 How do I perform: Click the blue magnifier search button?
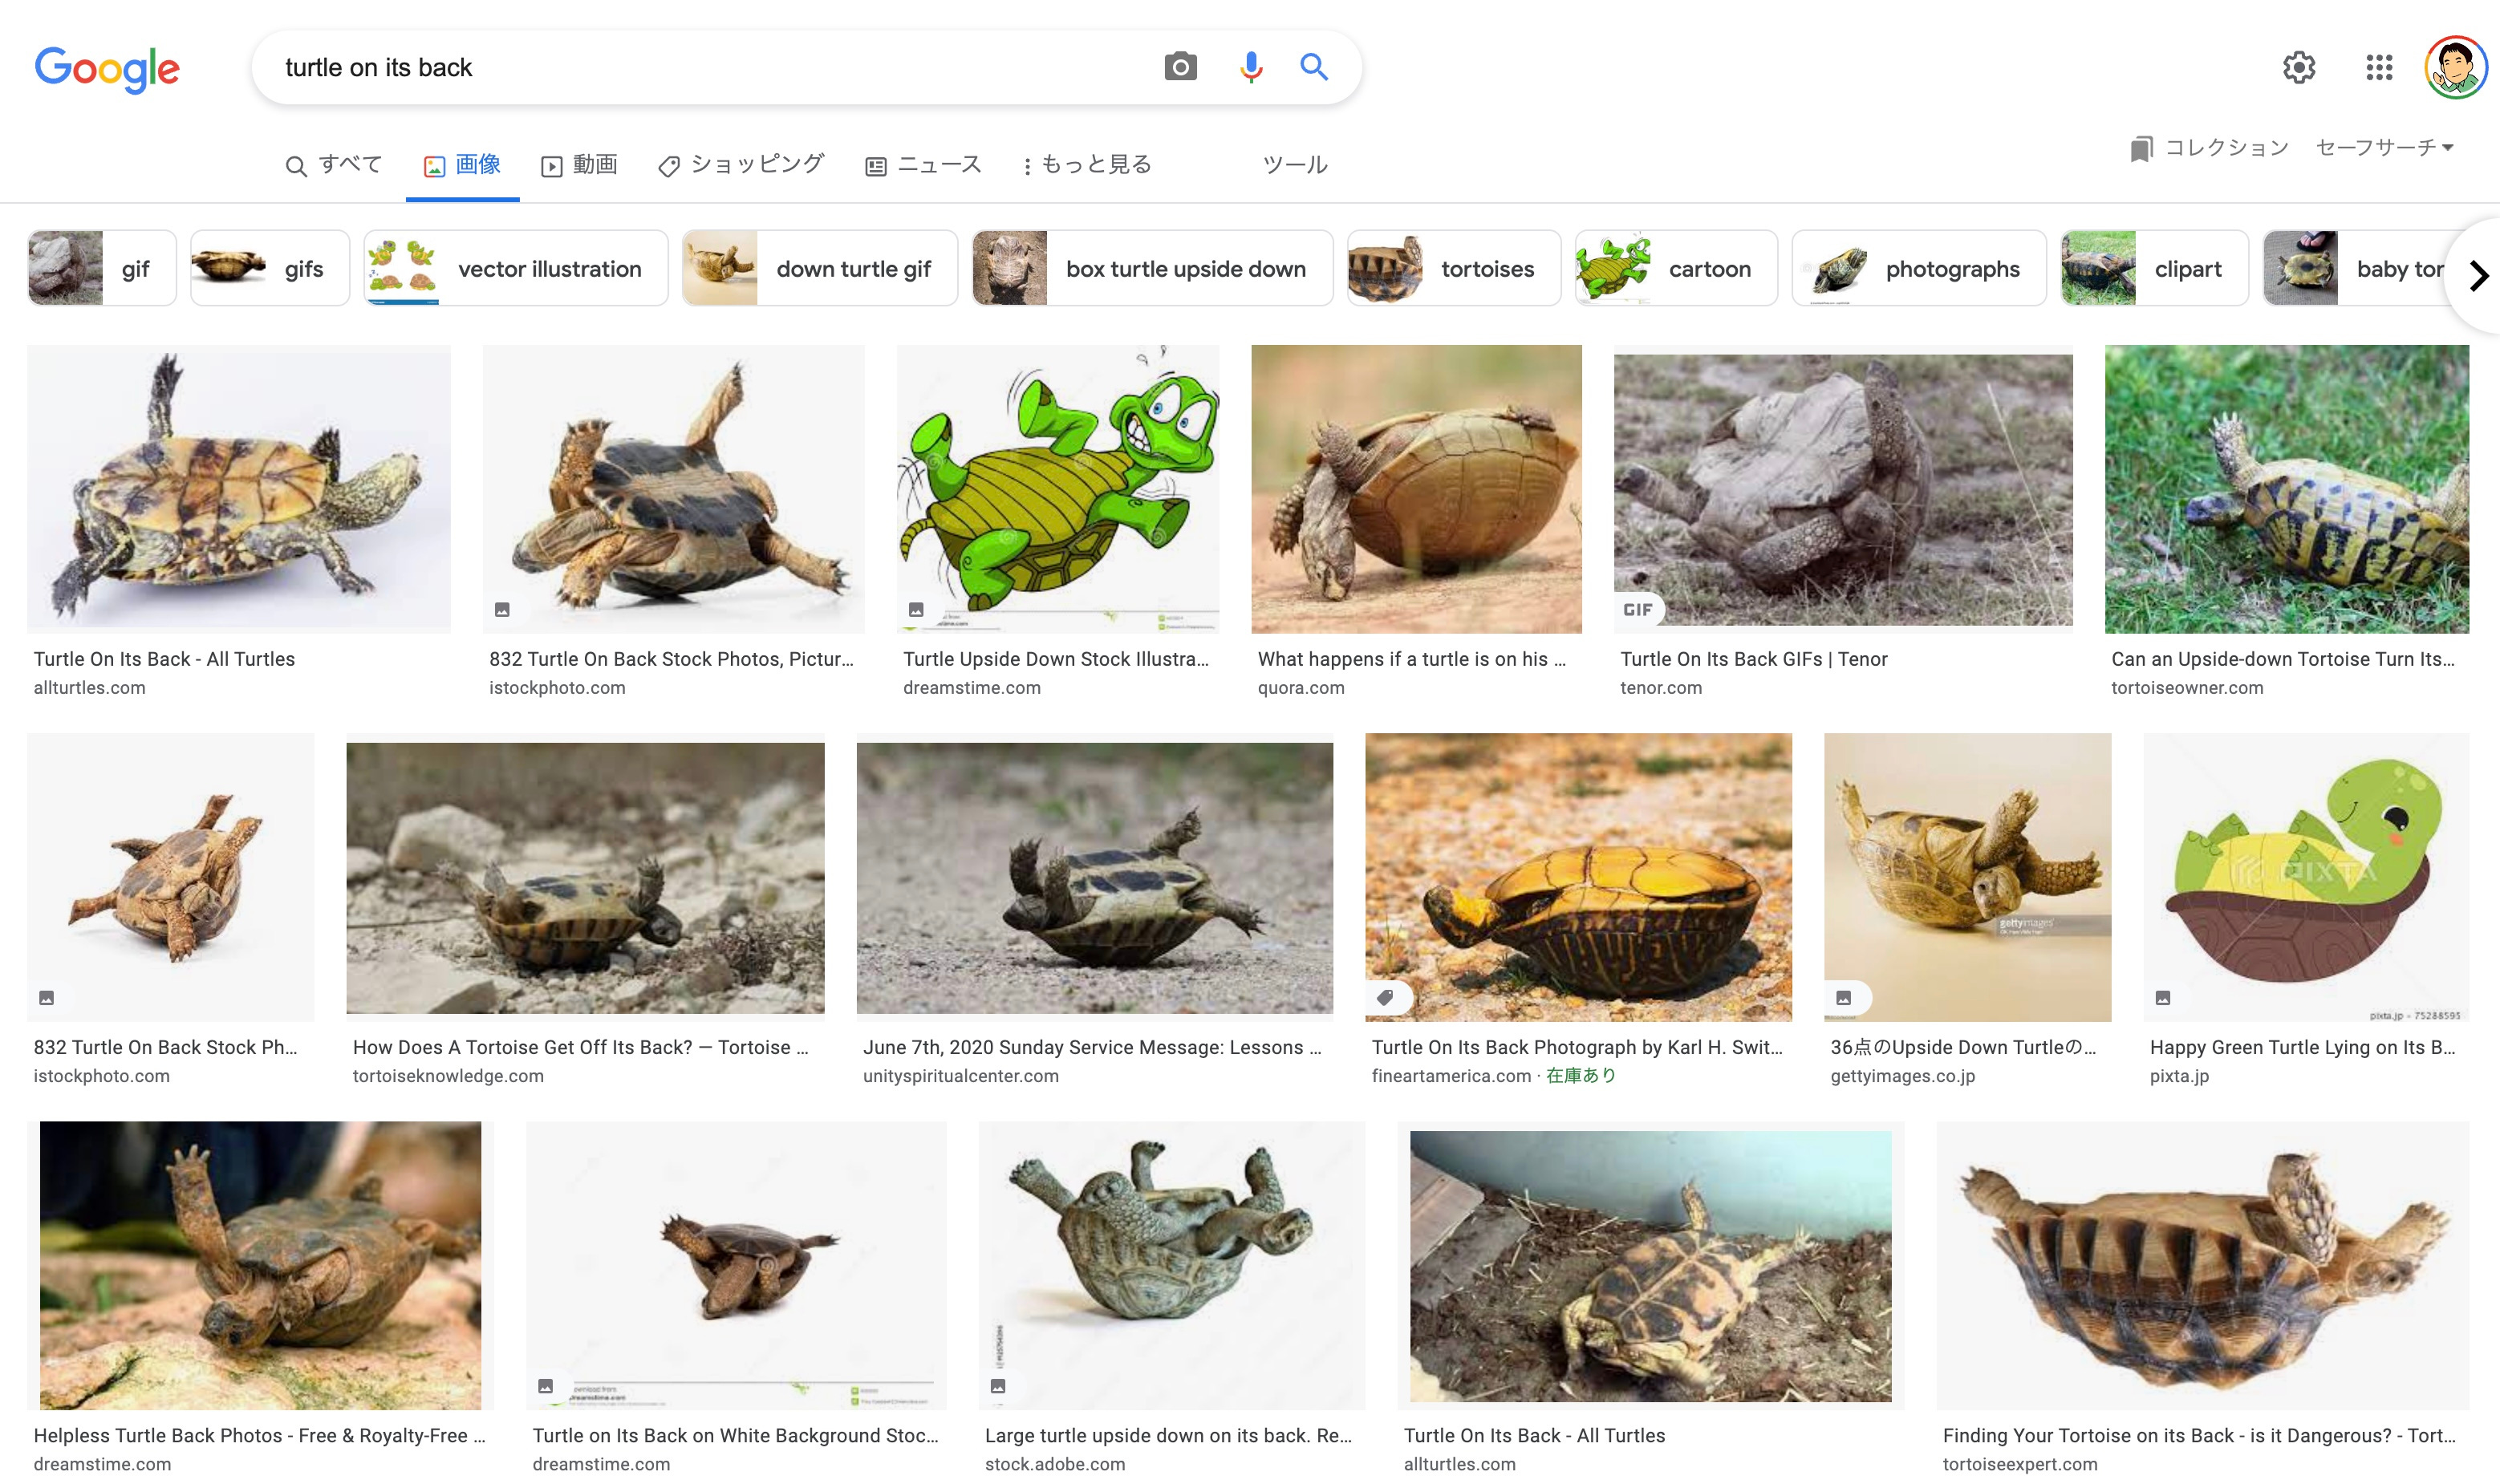[x=1313, y=67]
